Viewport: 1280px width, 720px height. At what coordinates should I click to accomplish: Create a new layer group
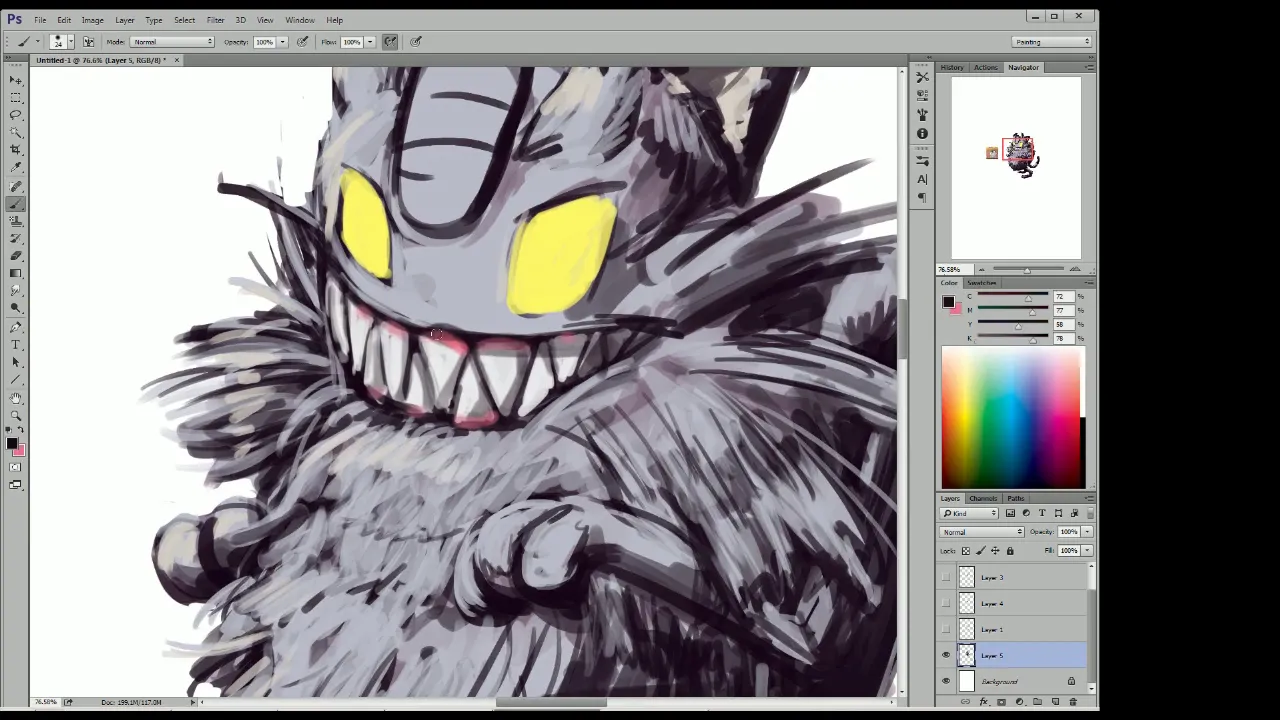tap(1037, 702)
